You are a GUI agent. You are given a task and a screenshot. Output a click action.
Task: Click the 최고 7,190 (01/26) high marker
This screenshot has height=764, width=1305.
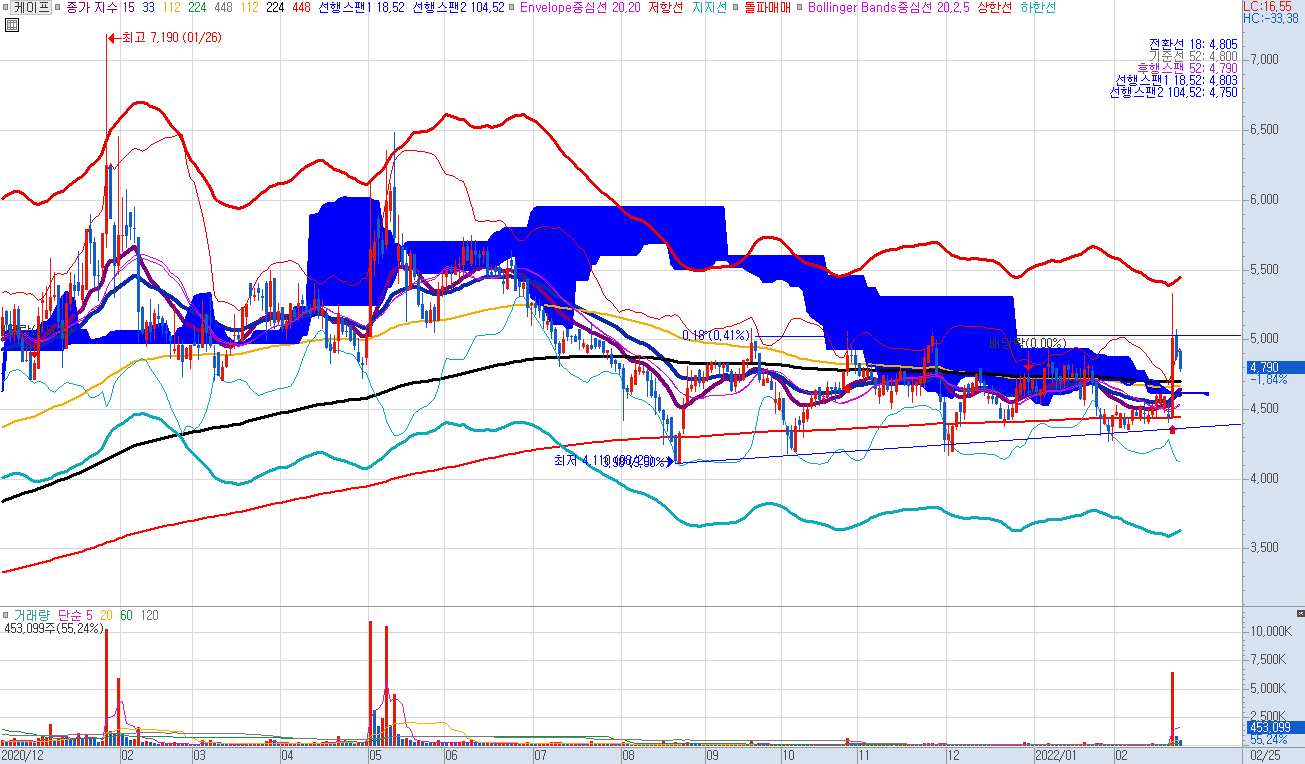click(162, 38)
